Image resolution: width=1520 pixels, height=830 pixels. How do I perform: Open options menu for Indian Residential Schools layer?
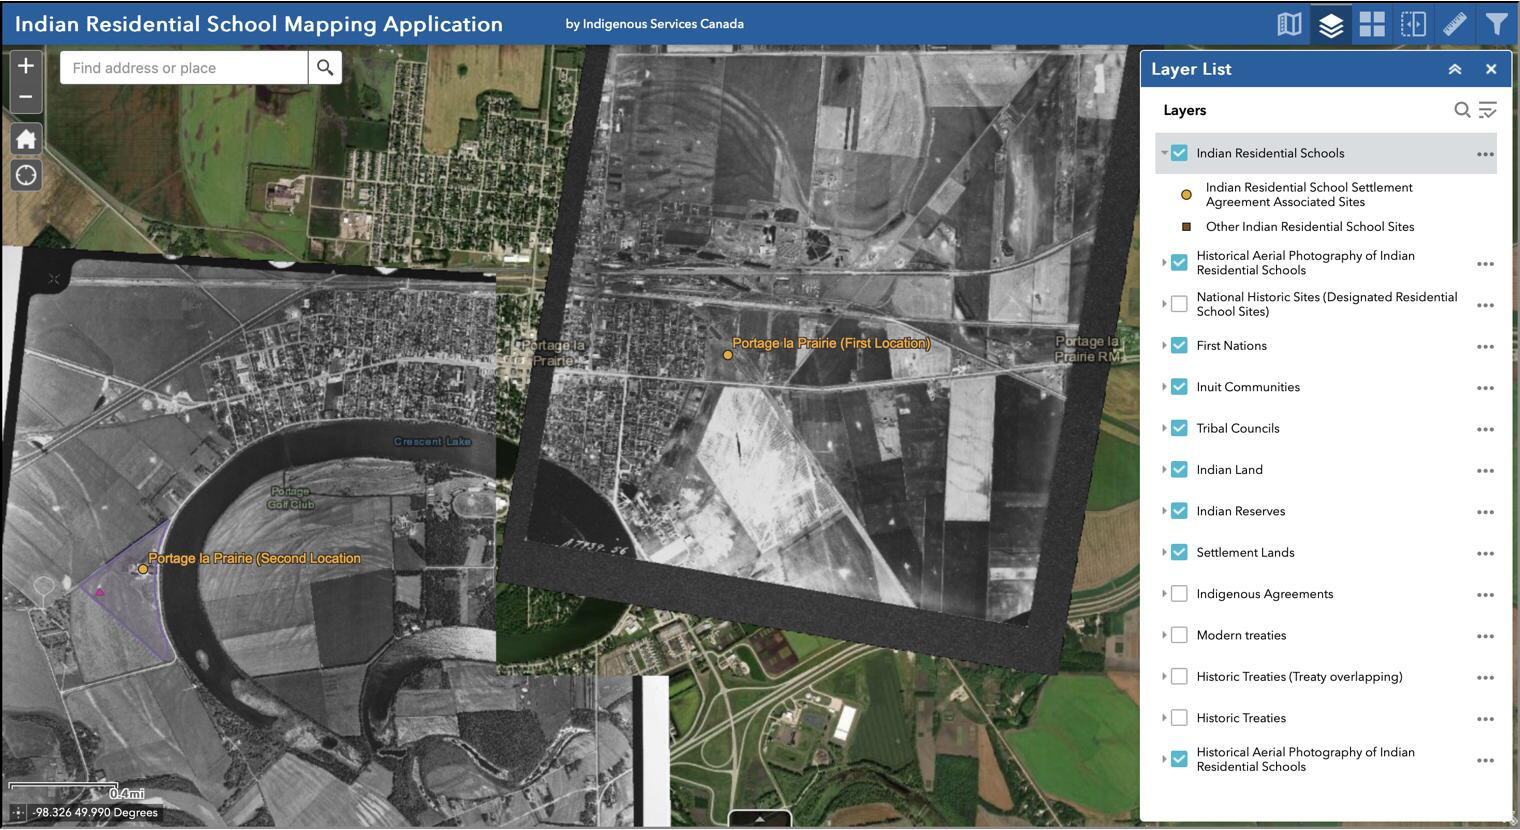pos(1485,154)
